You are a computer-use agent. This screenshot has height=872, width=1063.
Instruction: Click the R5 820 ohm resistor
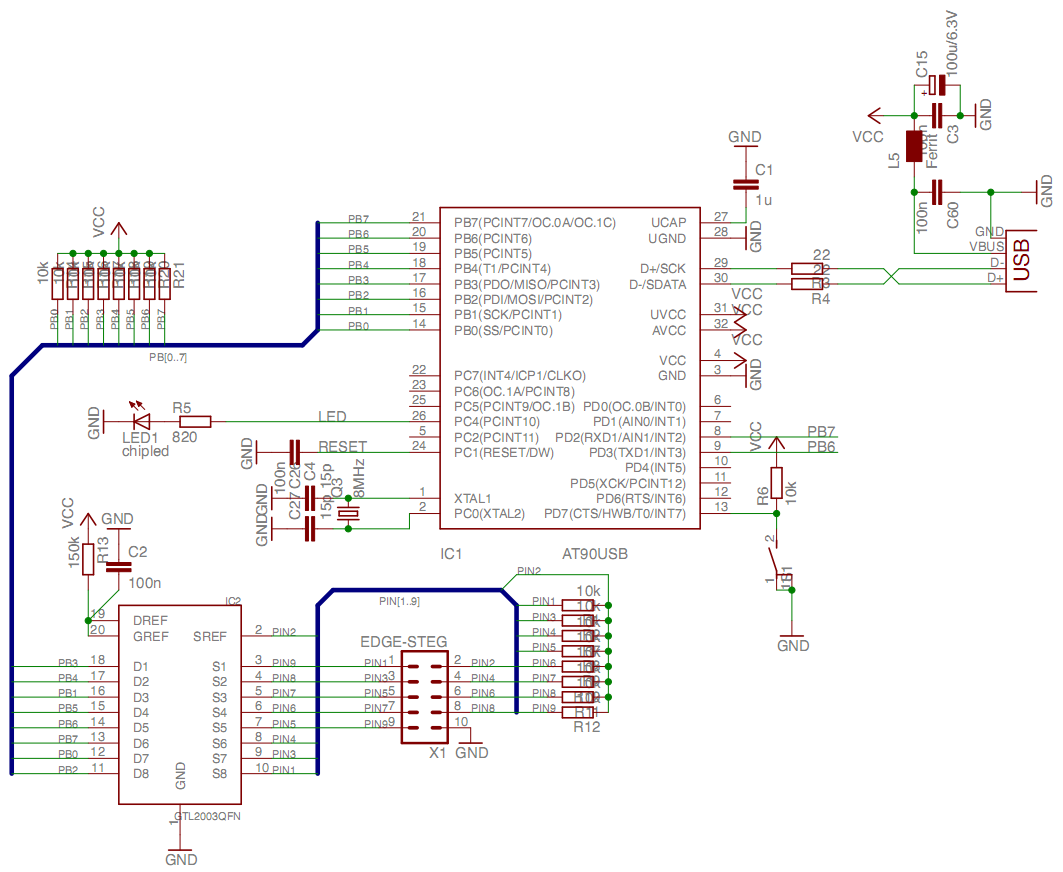click(188, 422)
